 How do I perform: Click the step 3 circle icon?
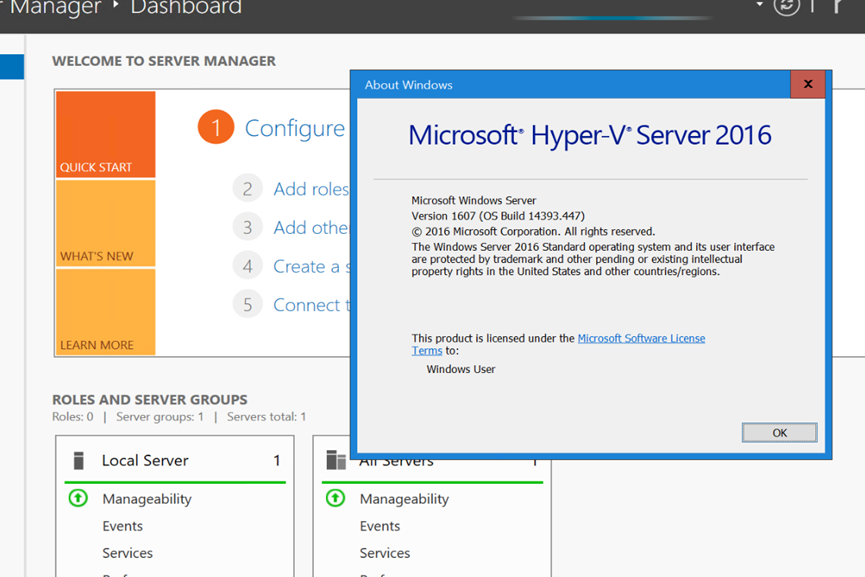[x=247, y=227]
